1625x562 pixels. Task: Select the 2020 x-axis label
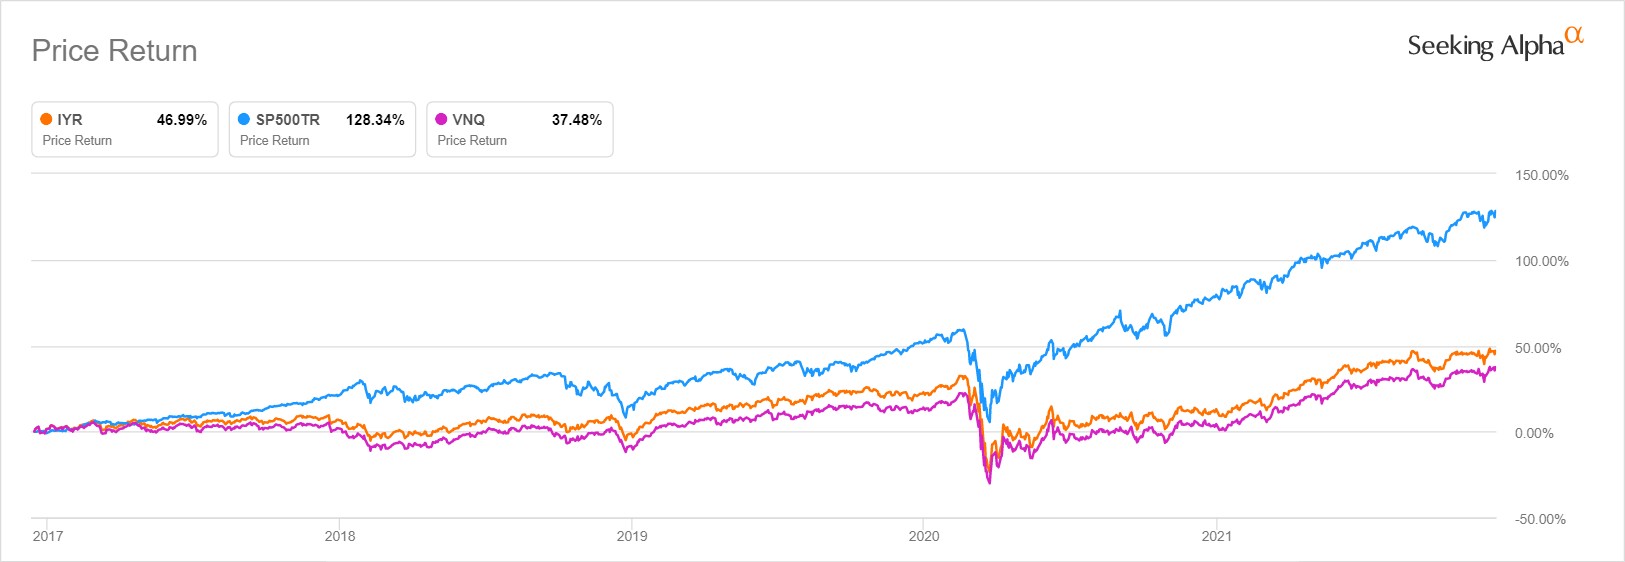[924, 536]
